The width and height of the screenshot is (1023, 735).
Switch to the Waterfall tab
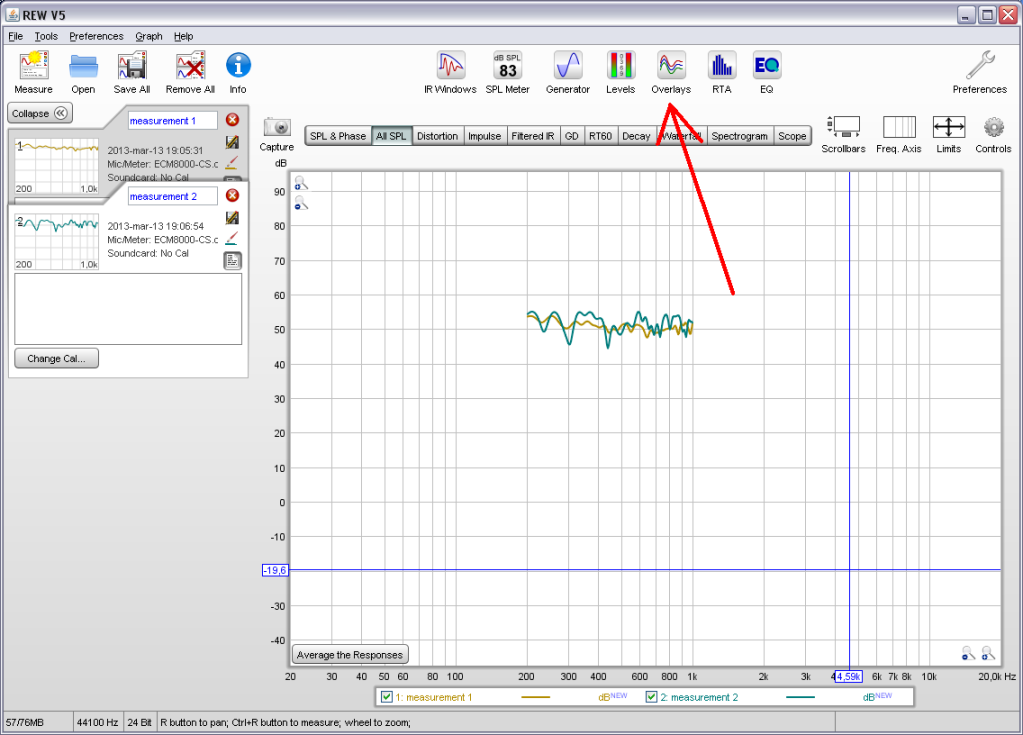[681, 136]
